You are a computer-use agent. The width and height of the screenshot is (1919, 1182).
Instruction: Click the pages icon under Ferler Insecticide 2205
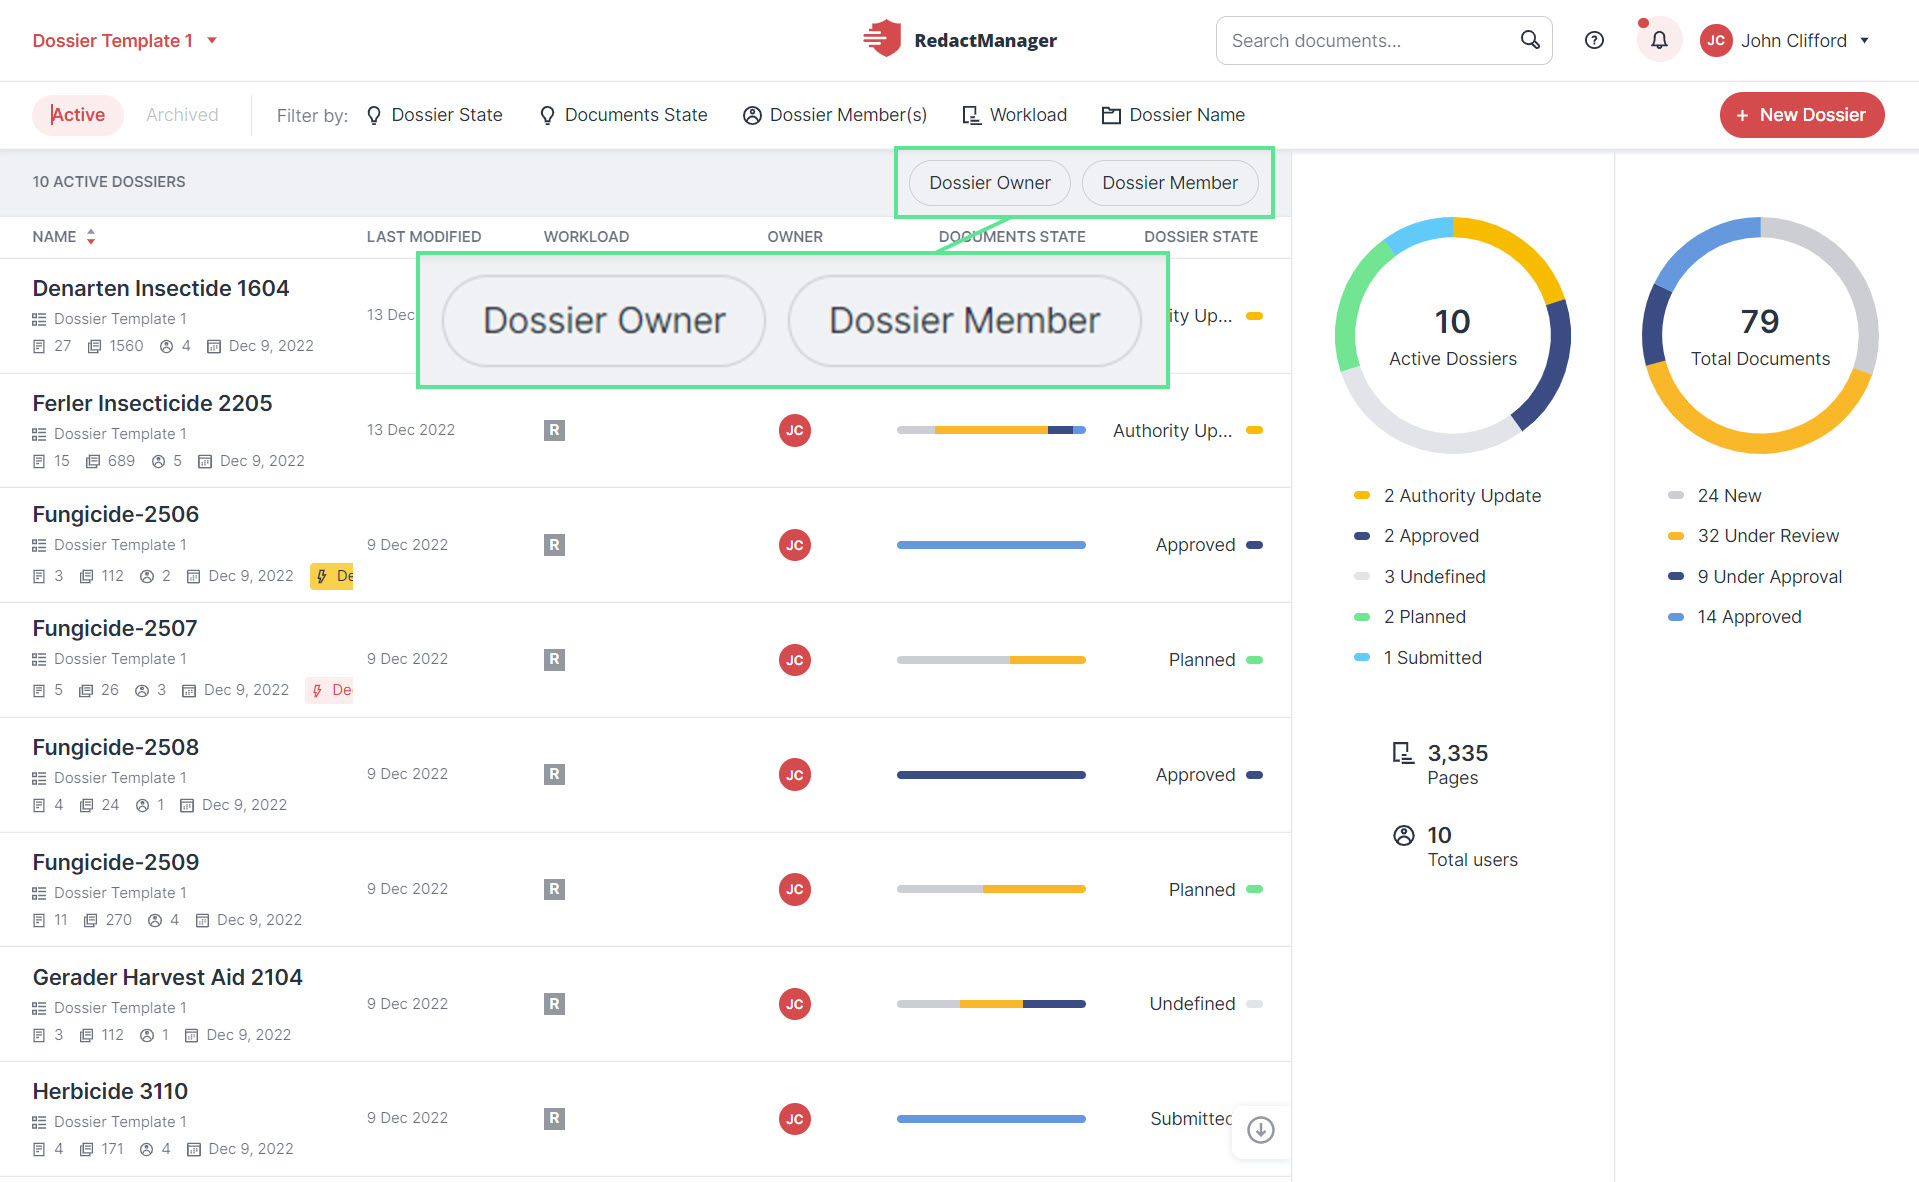pos(93,461)
